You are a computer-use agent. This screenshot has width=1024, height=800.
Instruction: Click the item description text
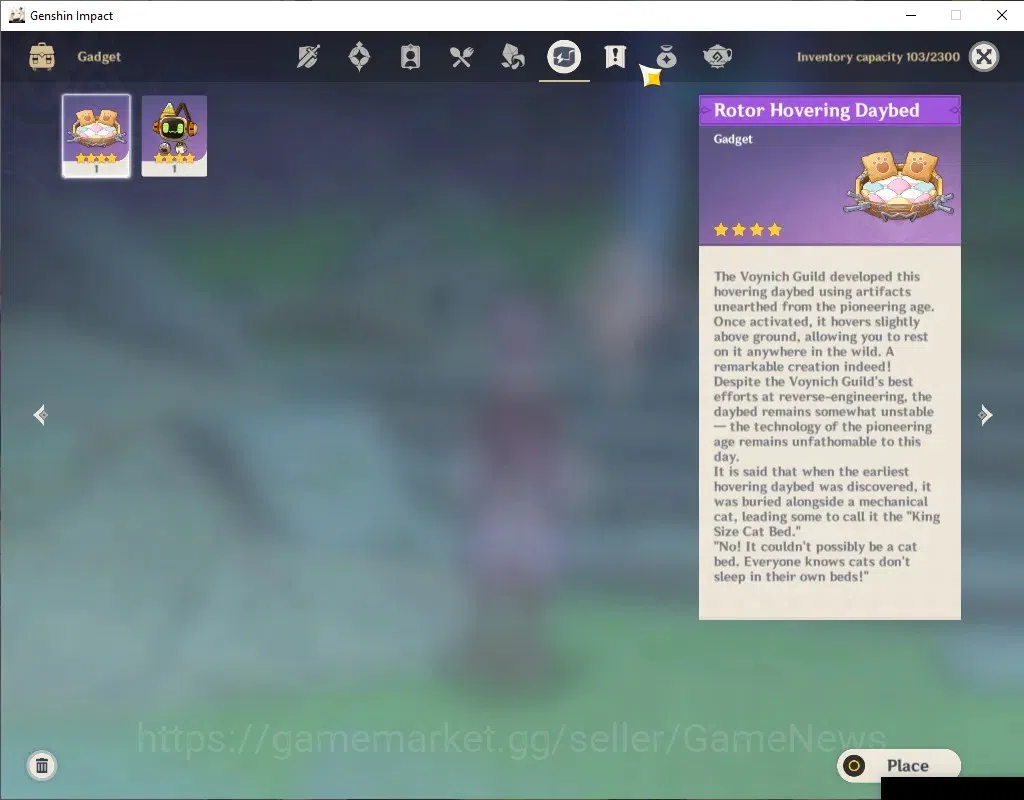pyautogui.click(x=826, y=426)
